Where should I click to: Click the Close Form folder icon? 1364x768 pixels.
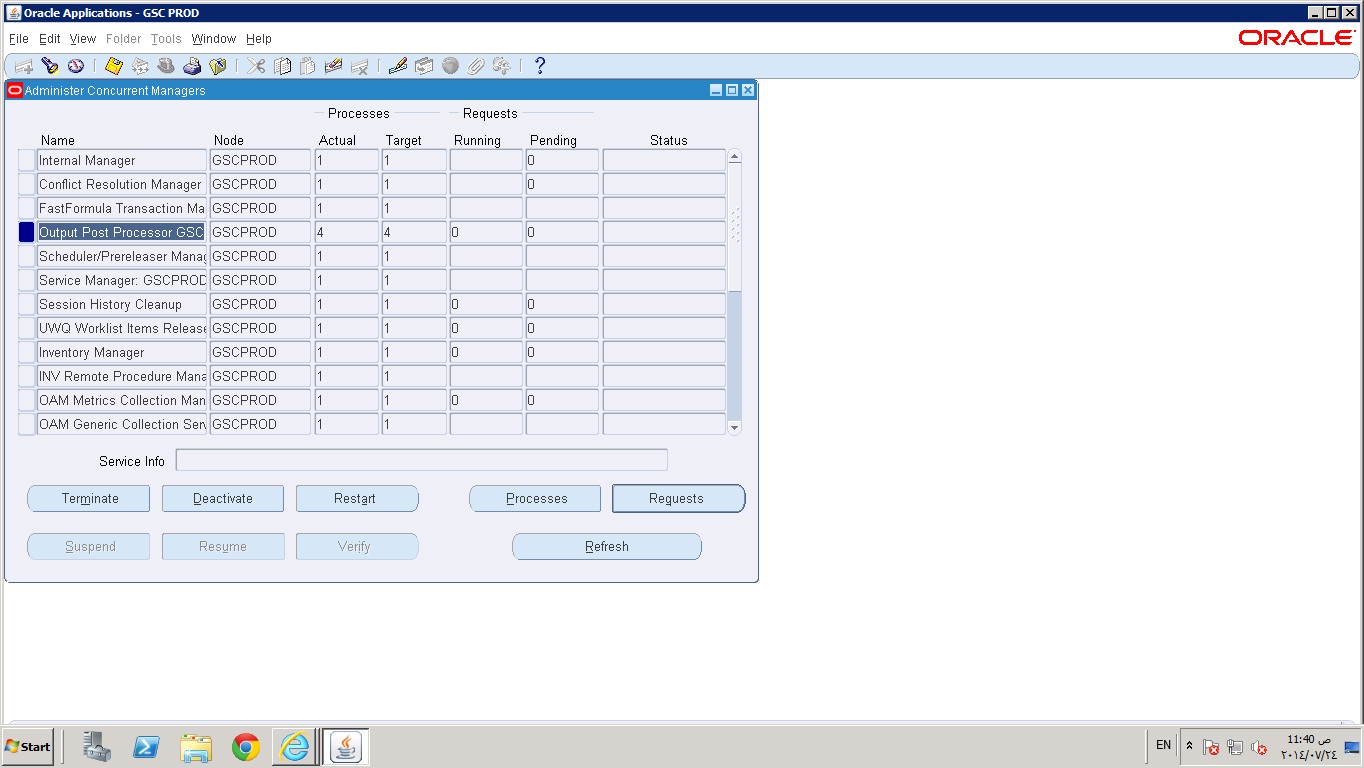pos(218,66)
